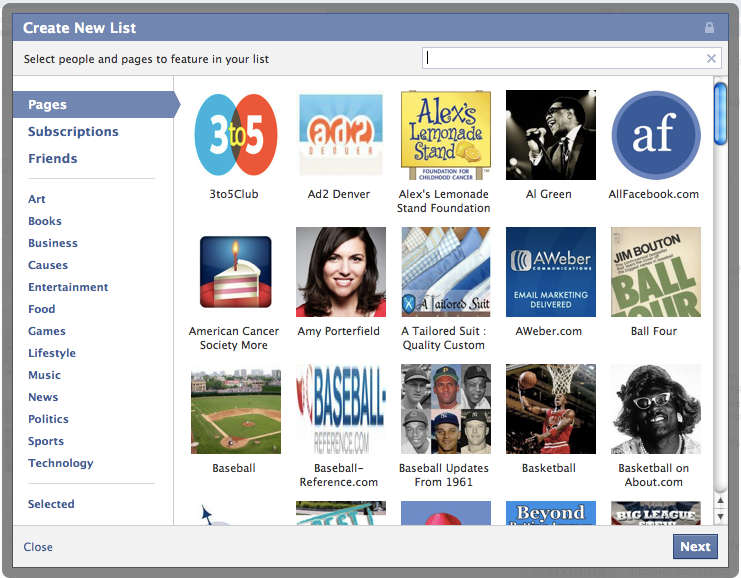Screen dimensions: 741x578
Task: Select the AWeber.com logo
Action: click(551, 272)
